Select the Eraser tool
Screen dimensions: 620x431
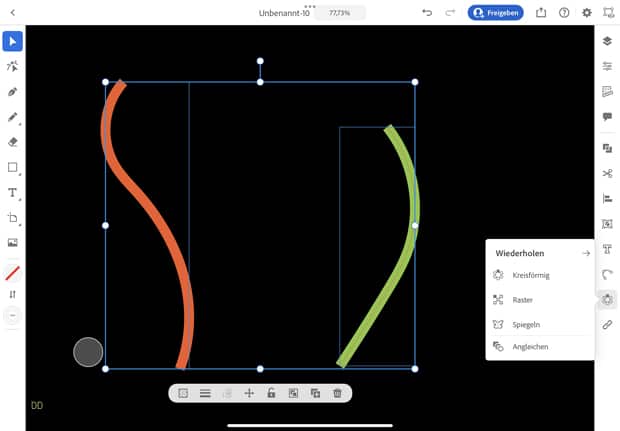[x=13, y=142]
